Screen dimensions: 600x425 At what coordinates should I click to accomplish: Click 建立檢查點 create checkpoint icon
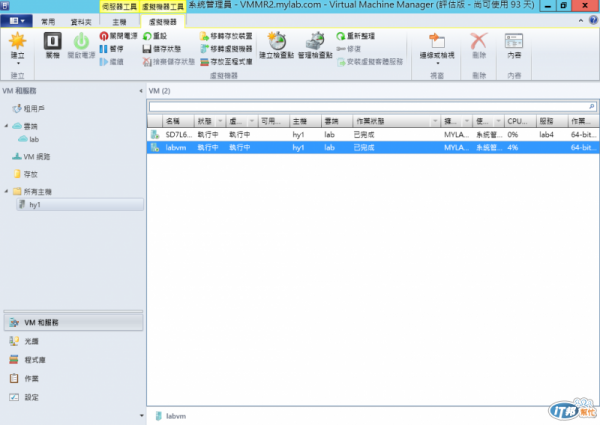tap(277, 41)
